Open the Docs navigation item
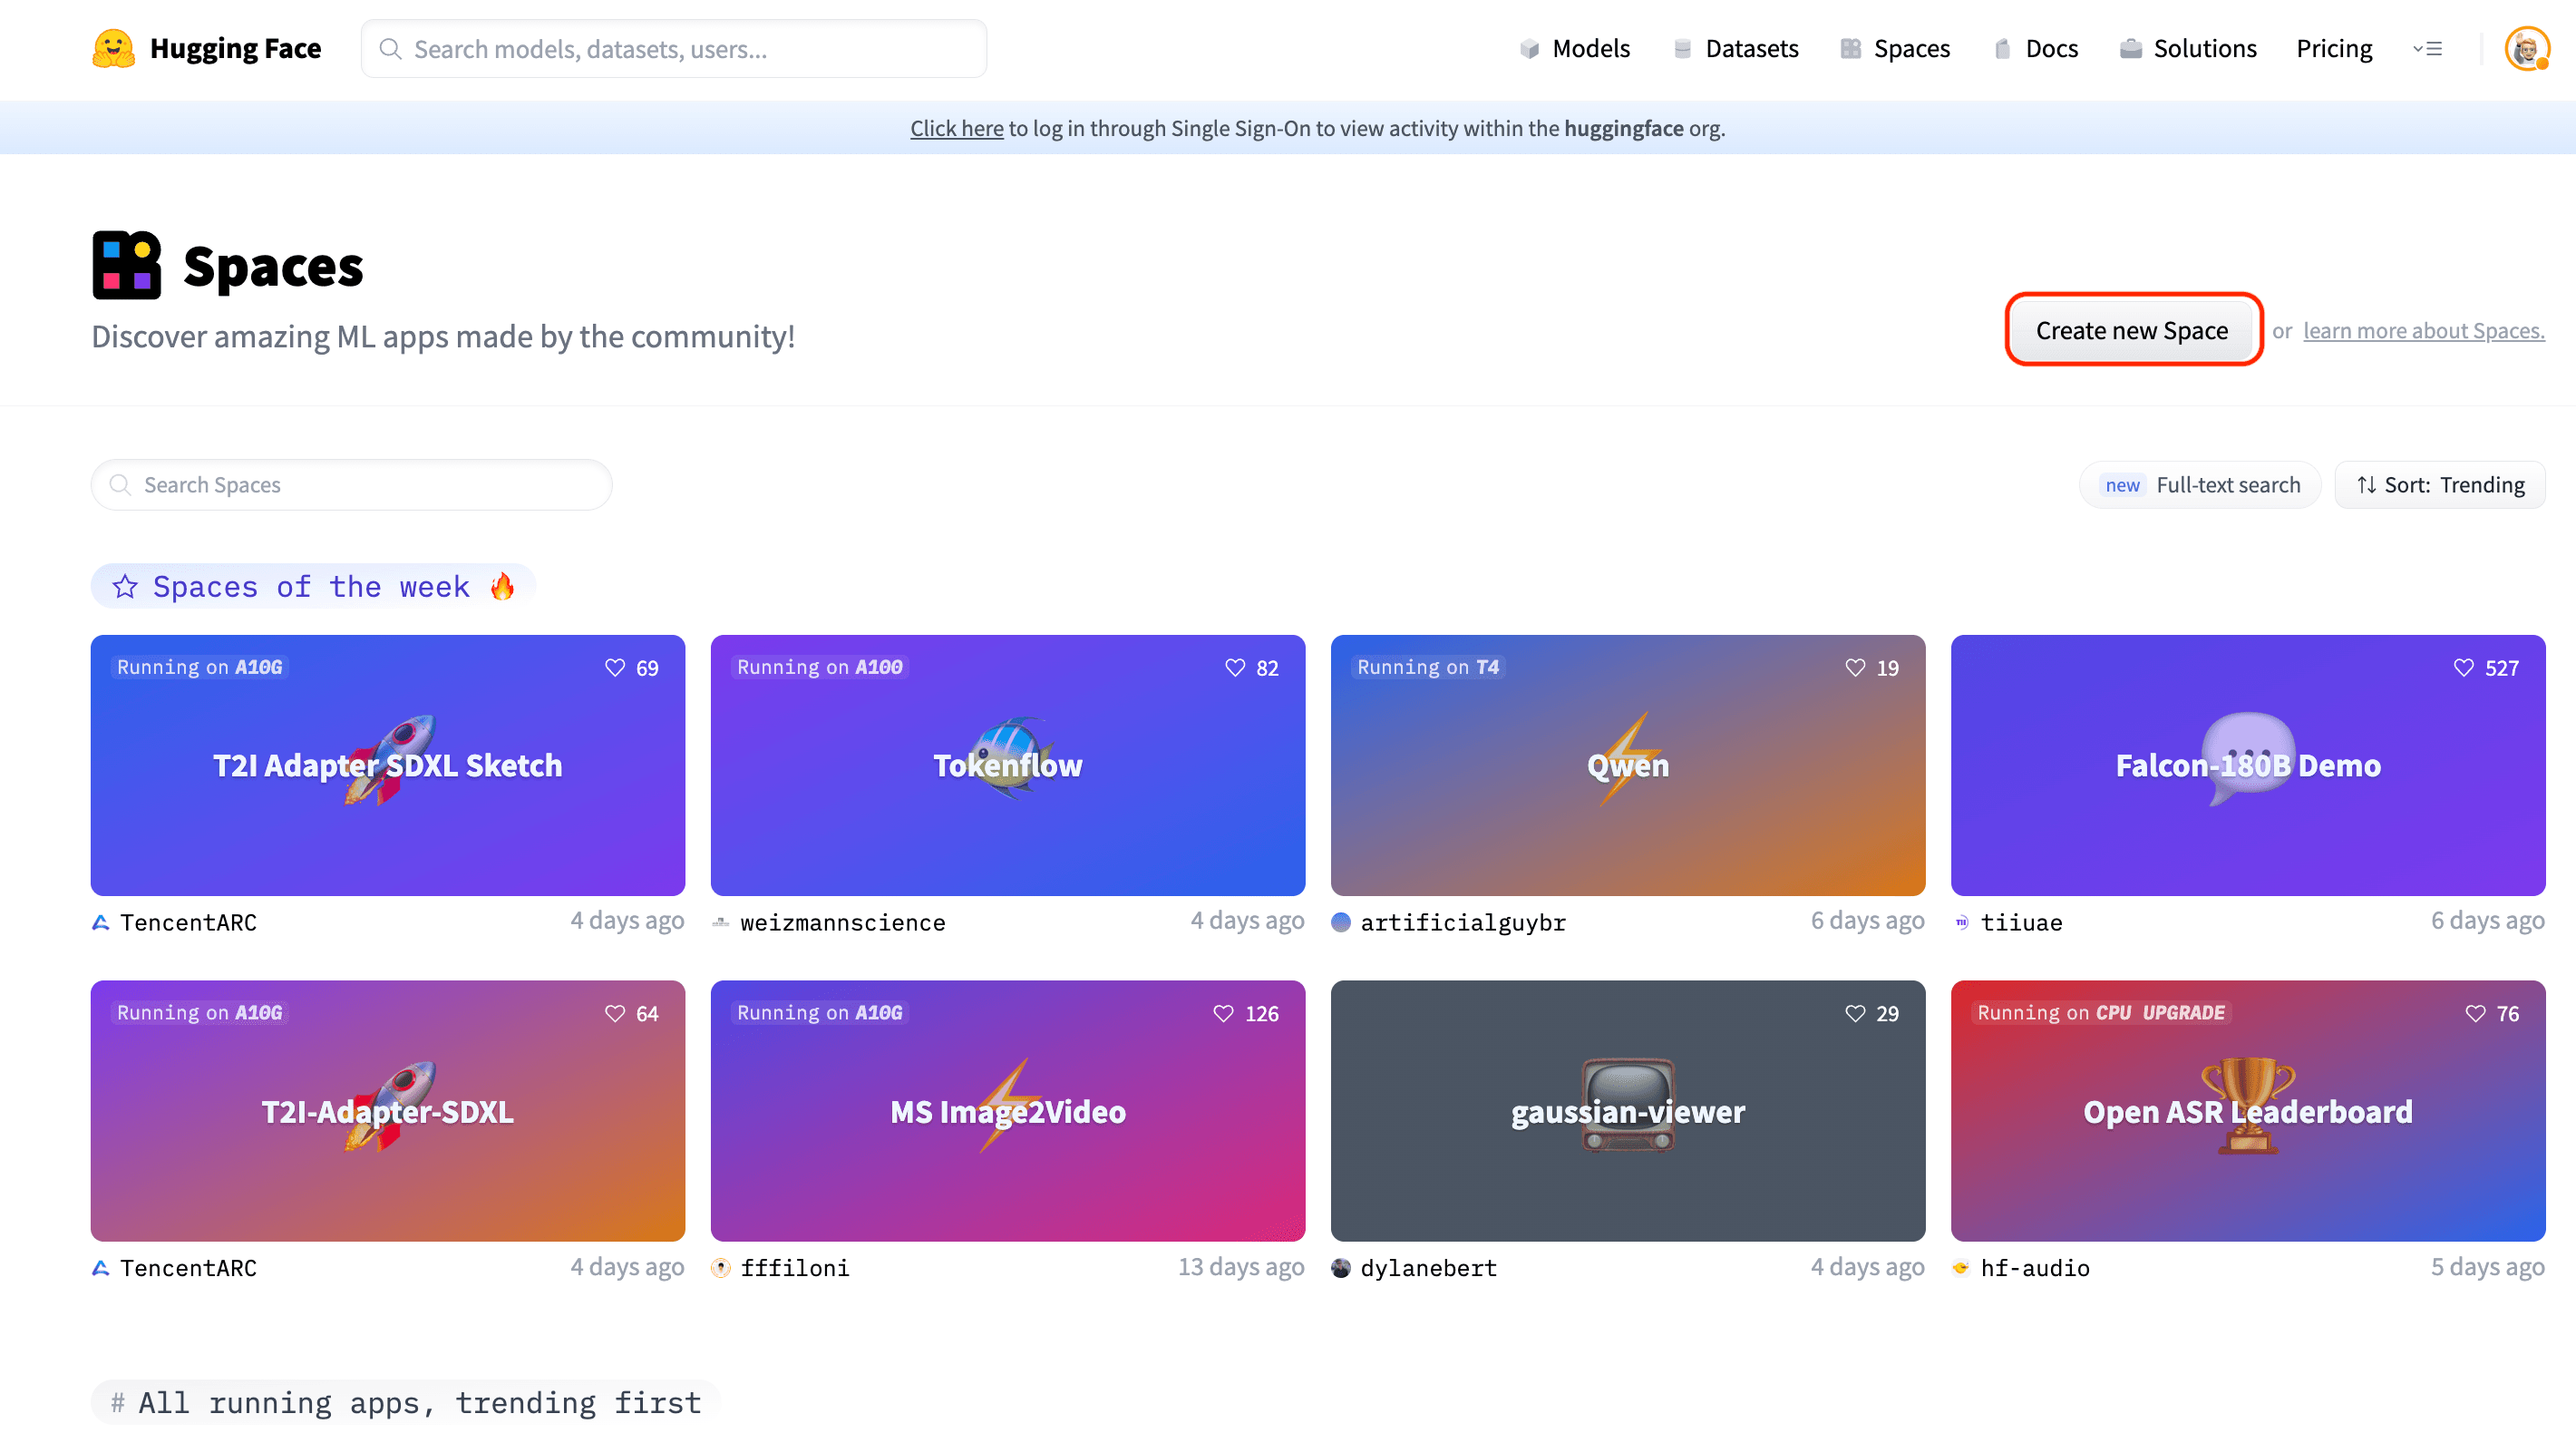Screen dimensions: 2576x1443 [x=2035, y=48]
